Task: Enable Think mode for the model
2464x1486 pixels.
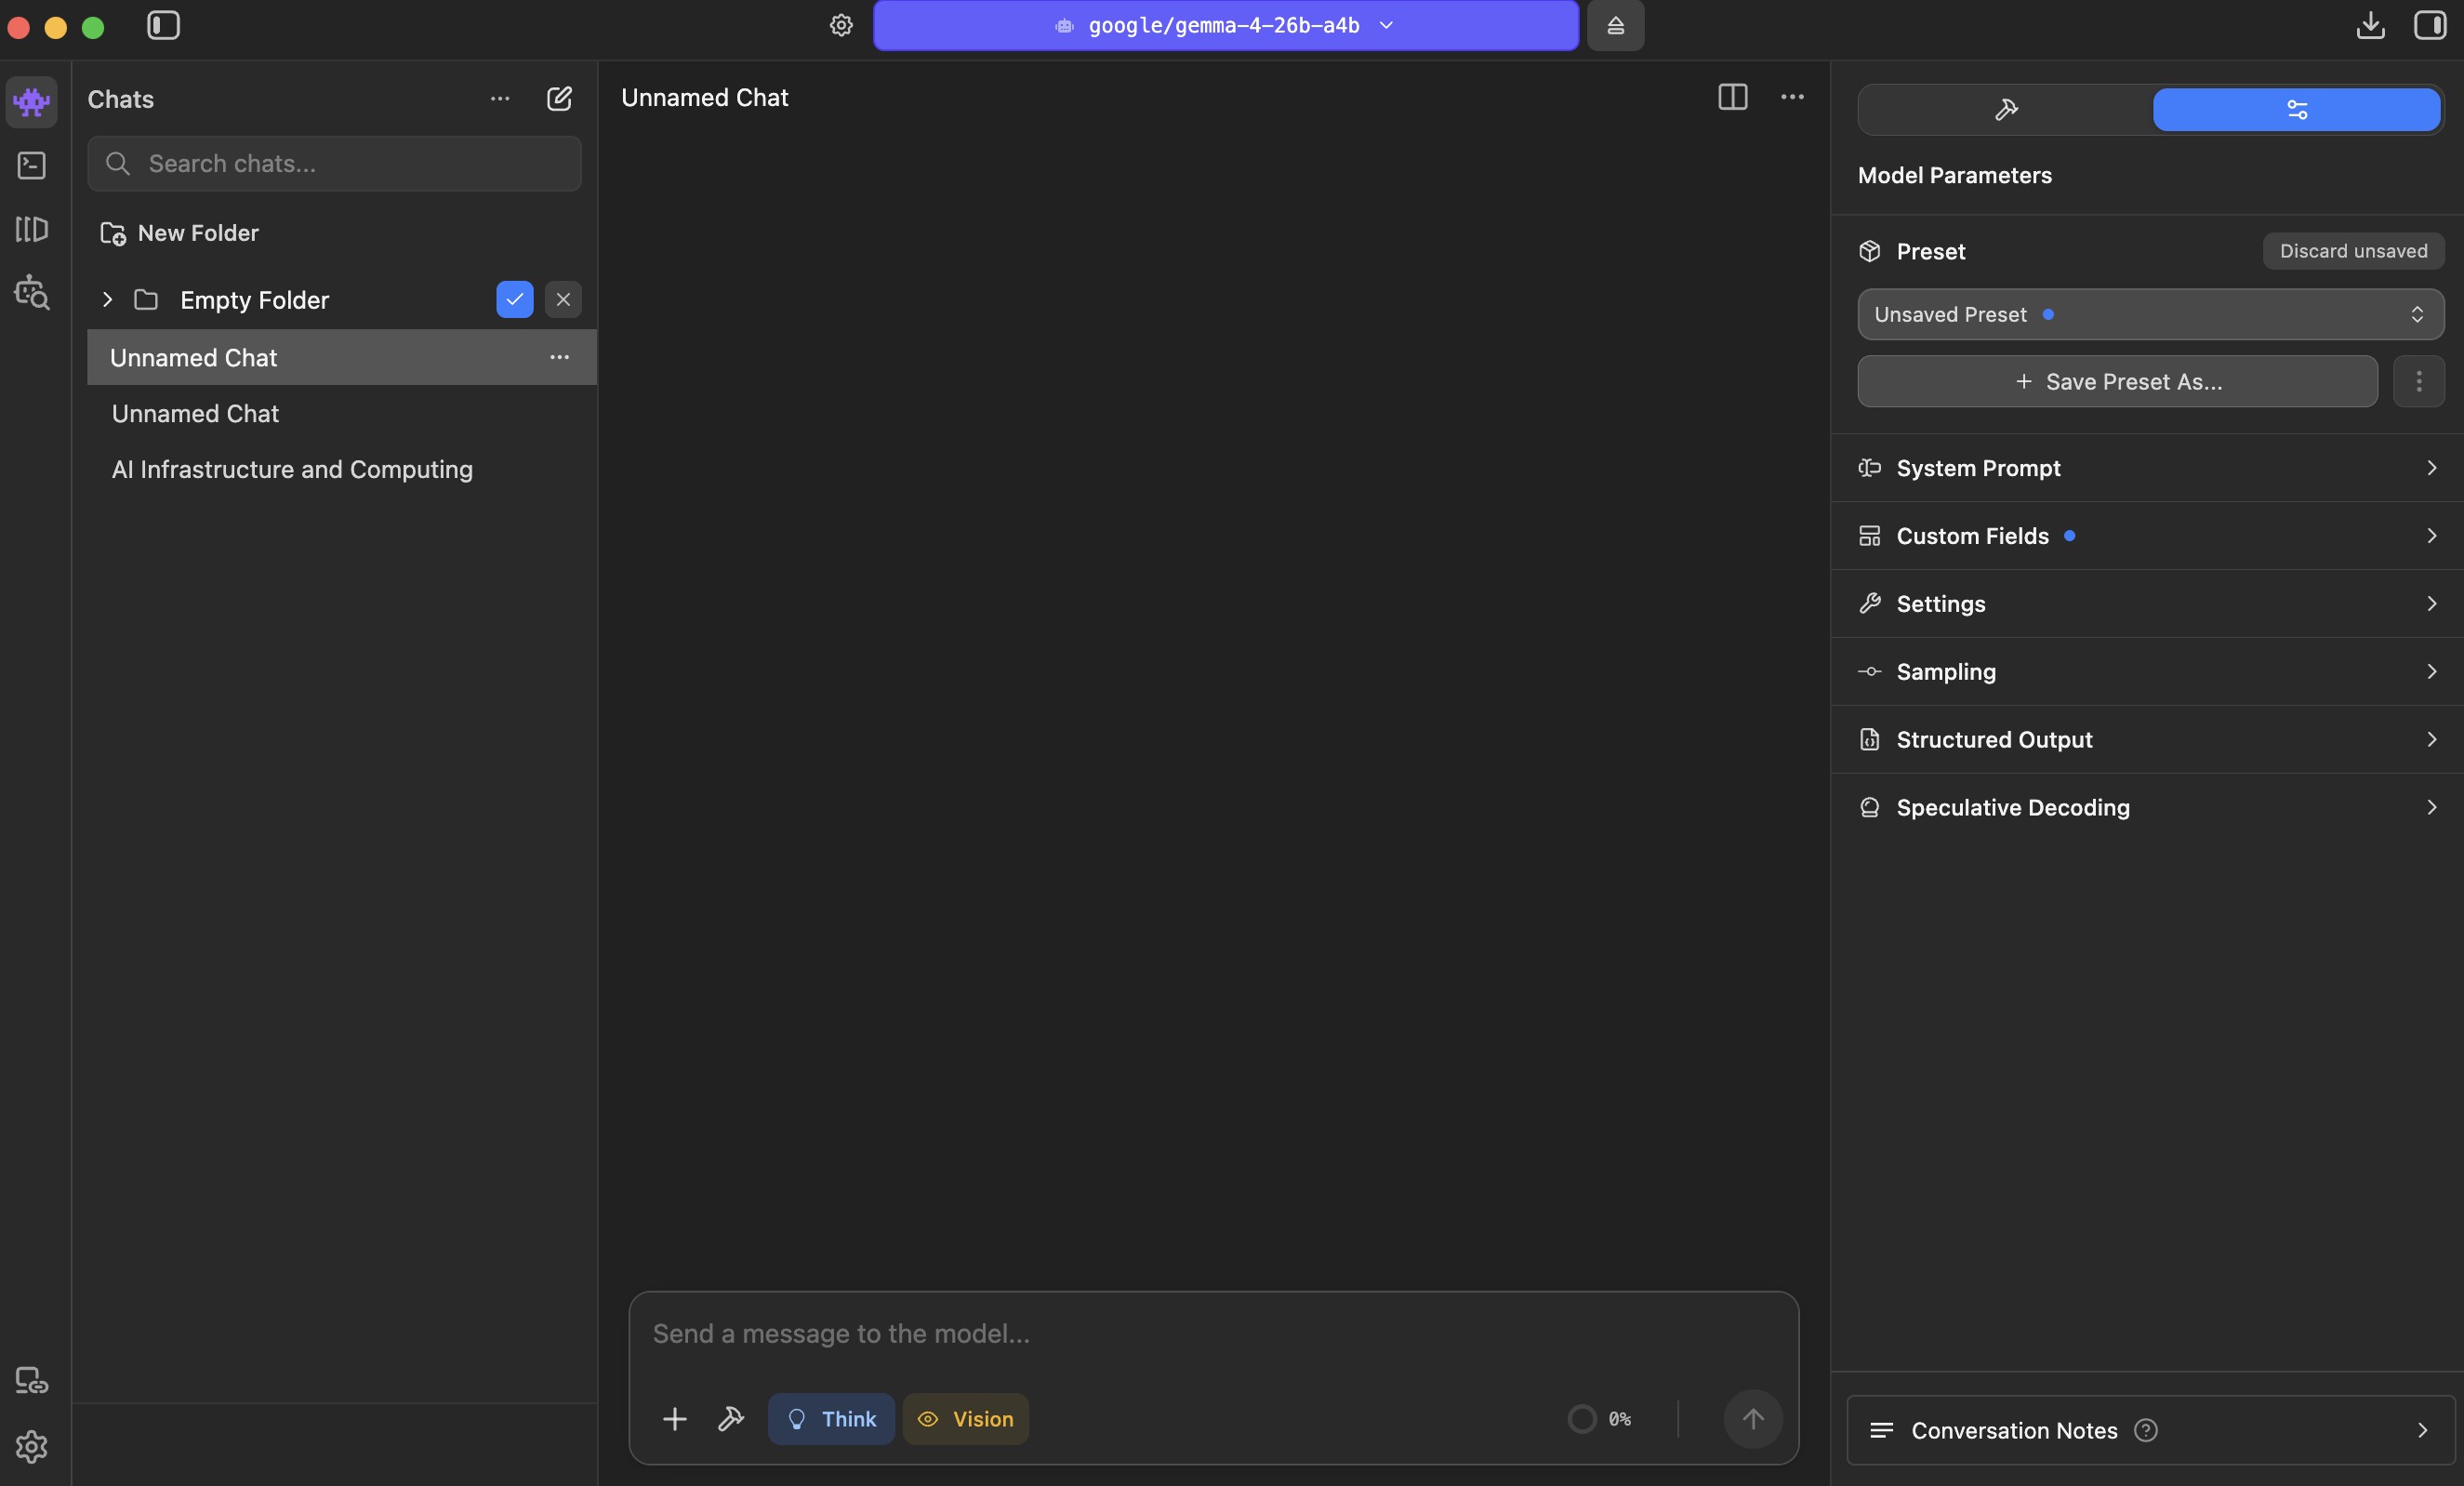Action: tap(832, 1419)
